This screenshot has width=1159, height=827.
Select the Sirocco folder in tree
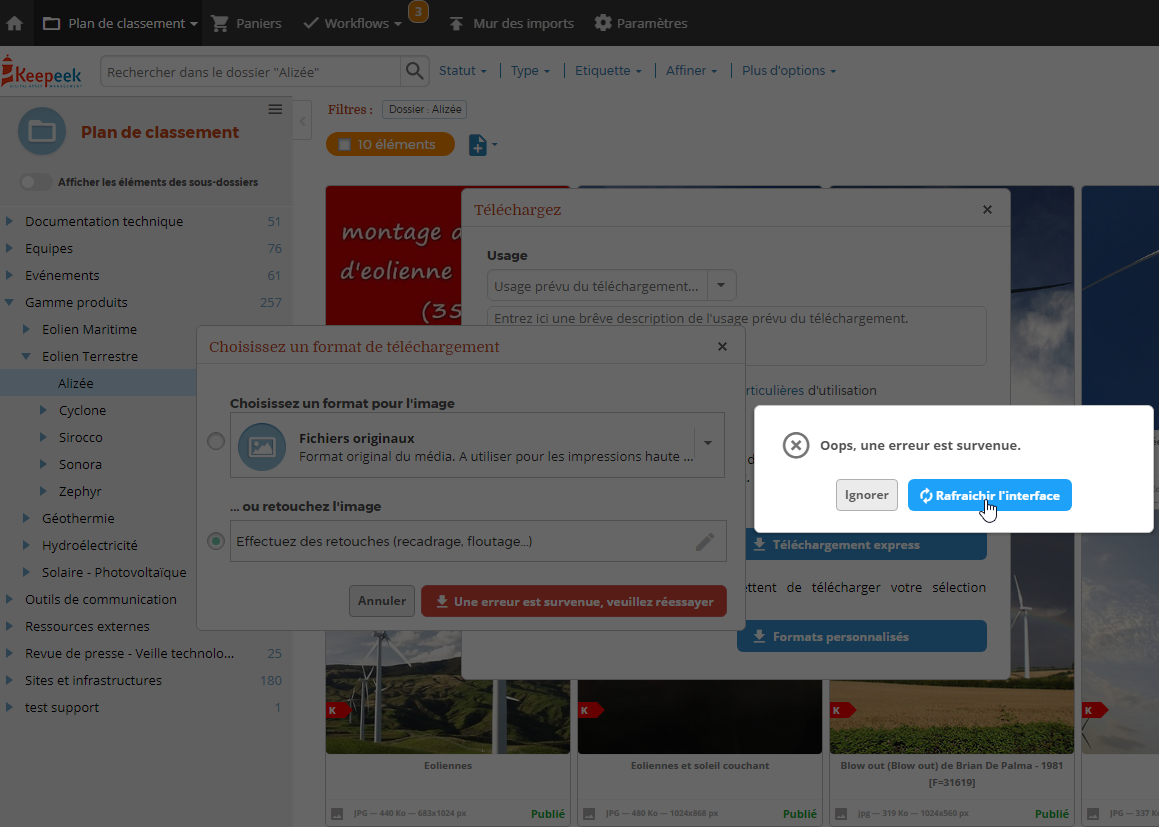click(81, 438)
